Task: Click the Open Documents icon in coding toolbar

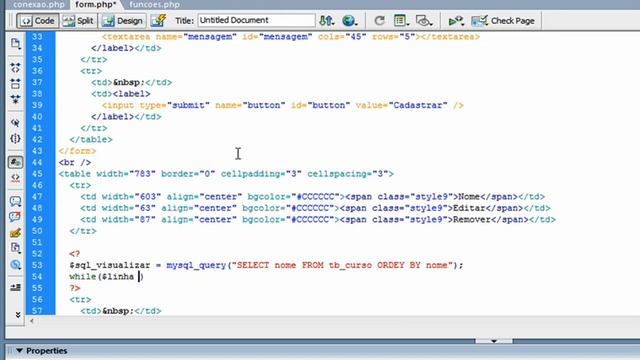Action: click(x=15, y=43)
